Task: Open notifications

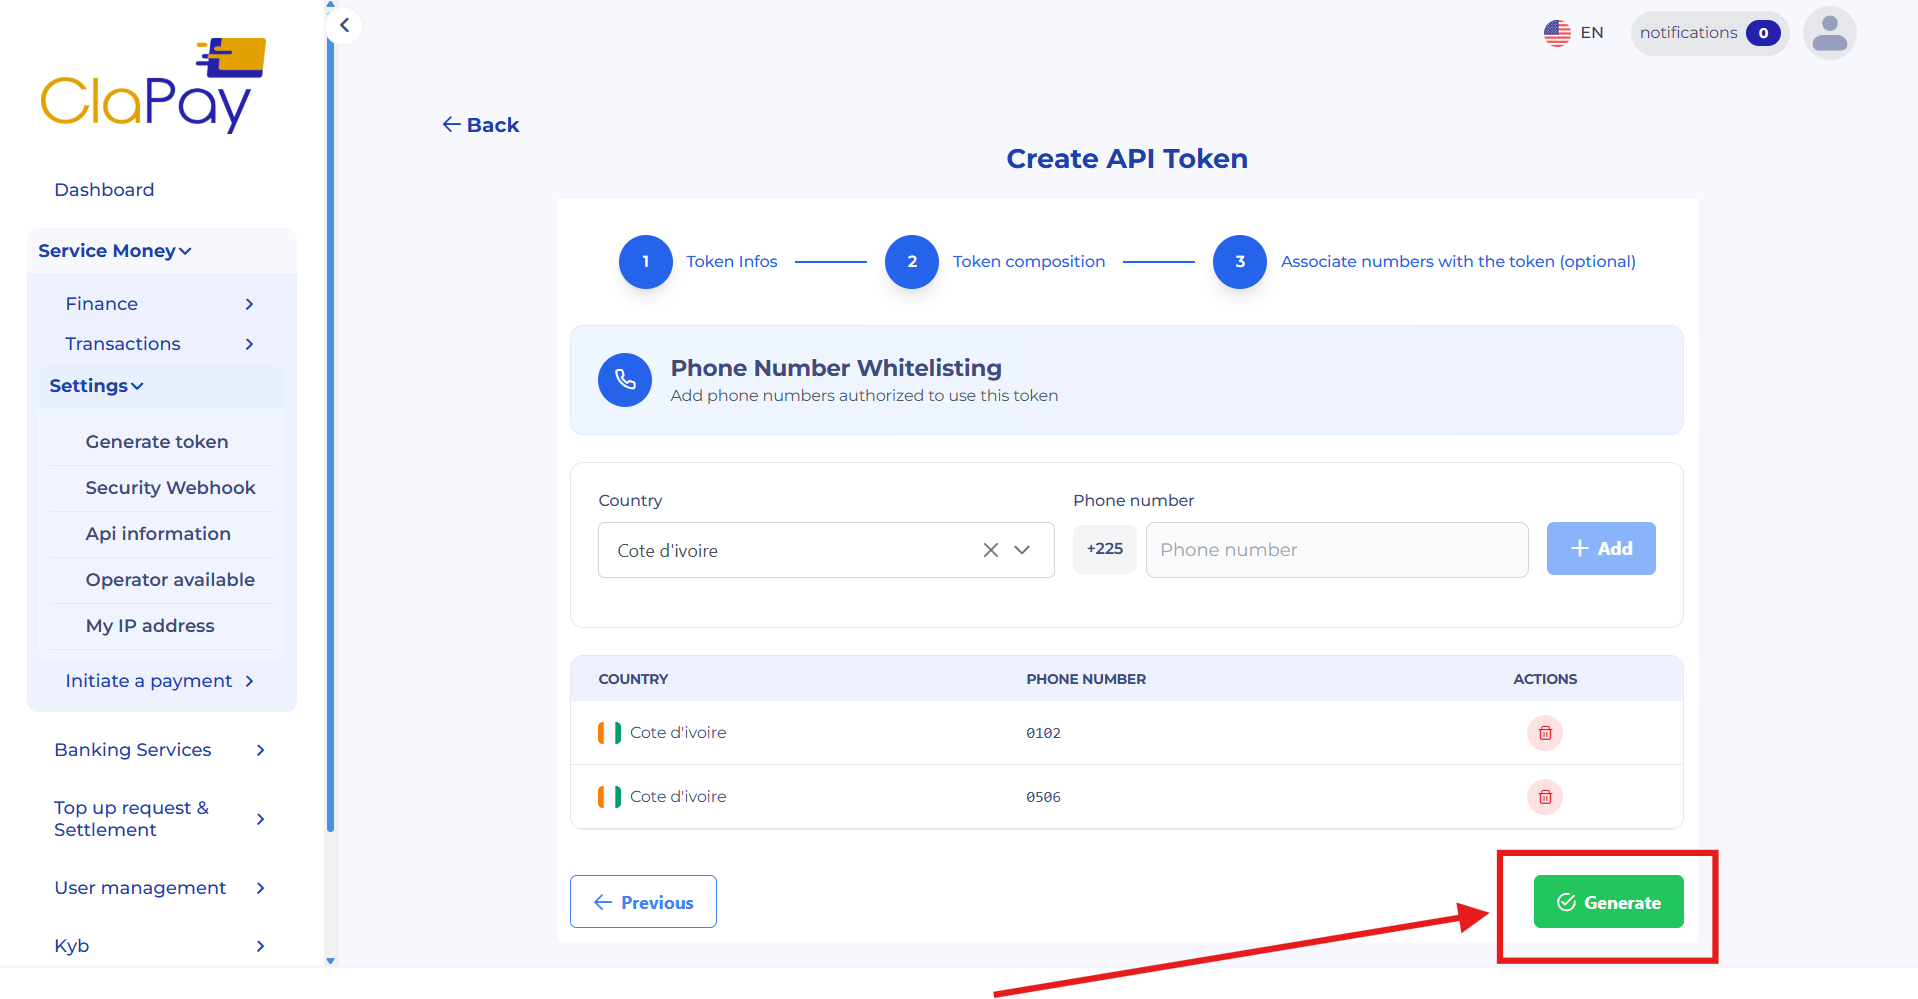Action: pyautogui.click(x=1708, y=32)
